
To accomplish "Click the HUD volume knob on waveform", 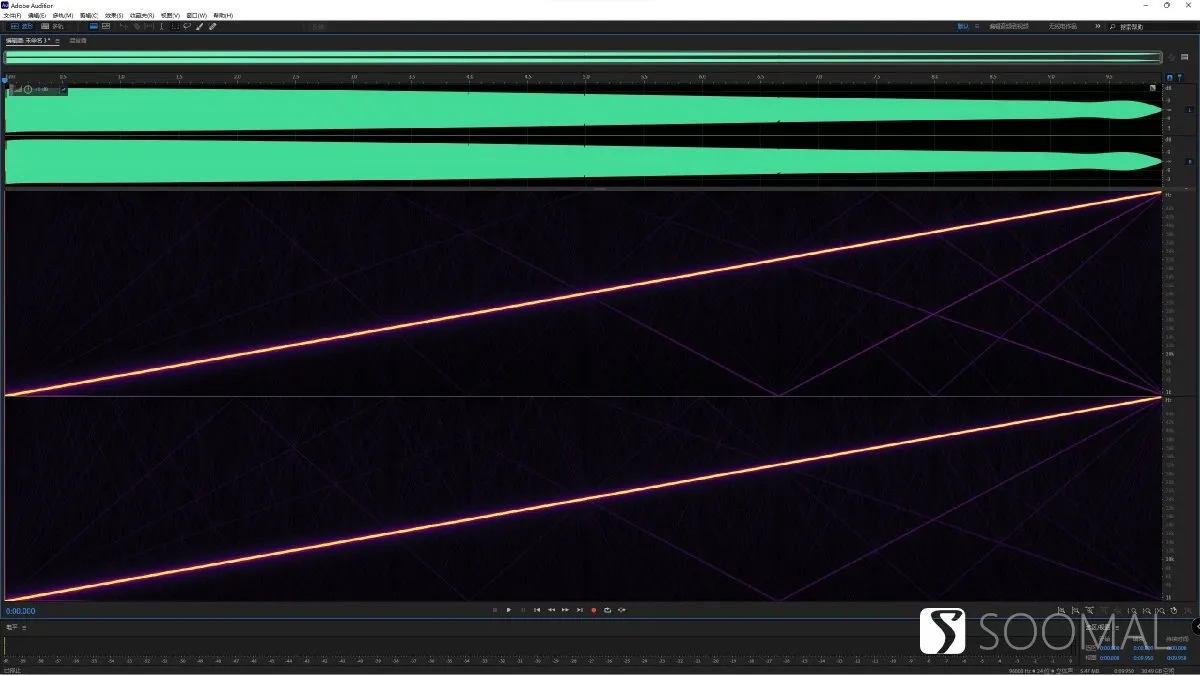I will tap(28, 90).
